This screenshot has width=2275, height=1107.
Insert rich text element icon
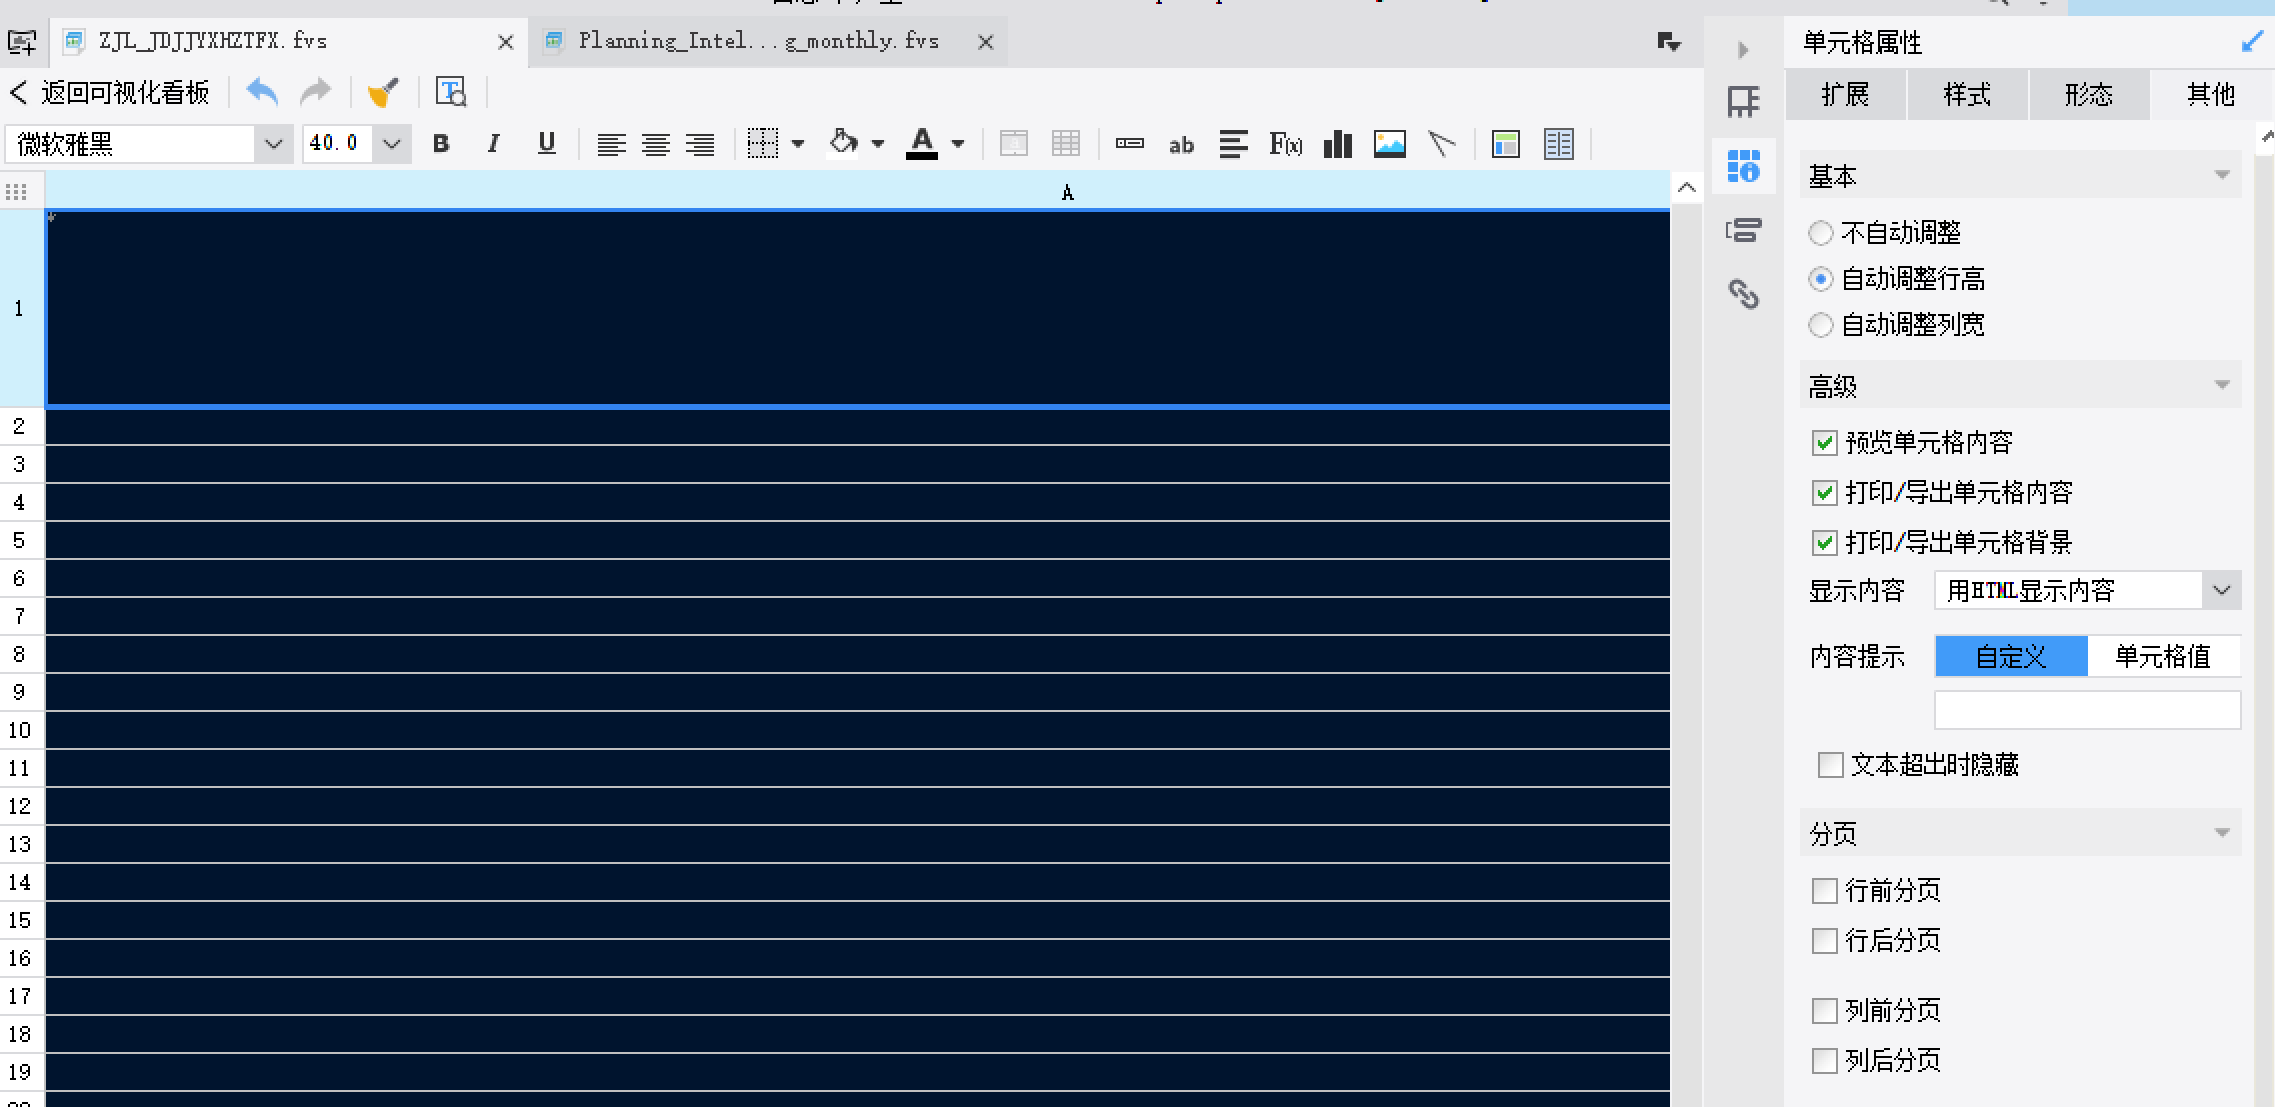click(1233, 144)
